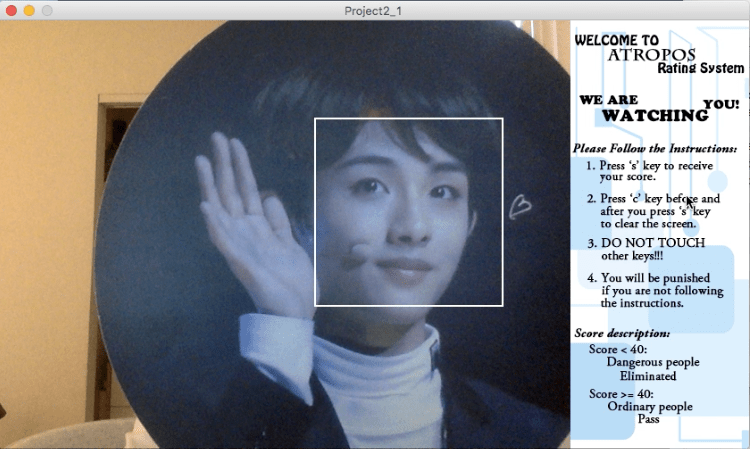Select 'Please Follow the Instructions:' header
750x449 pixels.
click(x=654, y=148)
